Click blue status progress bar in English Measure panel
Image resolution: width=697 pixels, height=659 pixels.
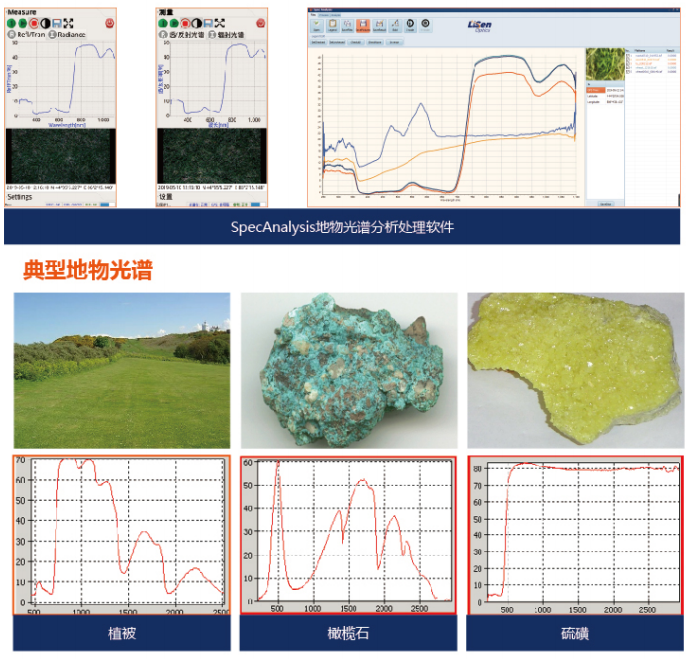(105, 204)
